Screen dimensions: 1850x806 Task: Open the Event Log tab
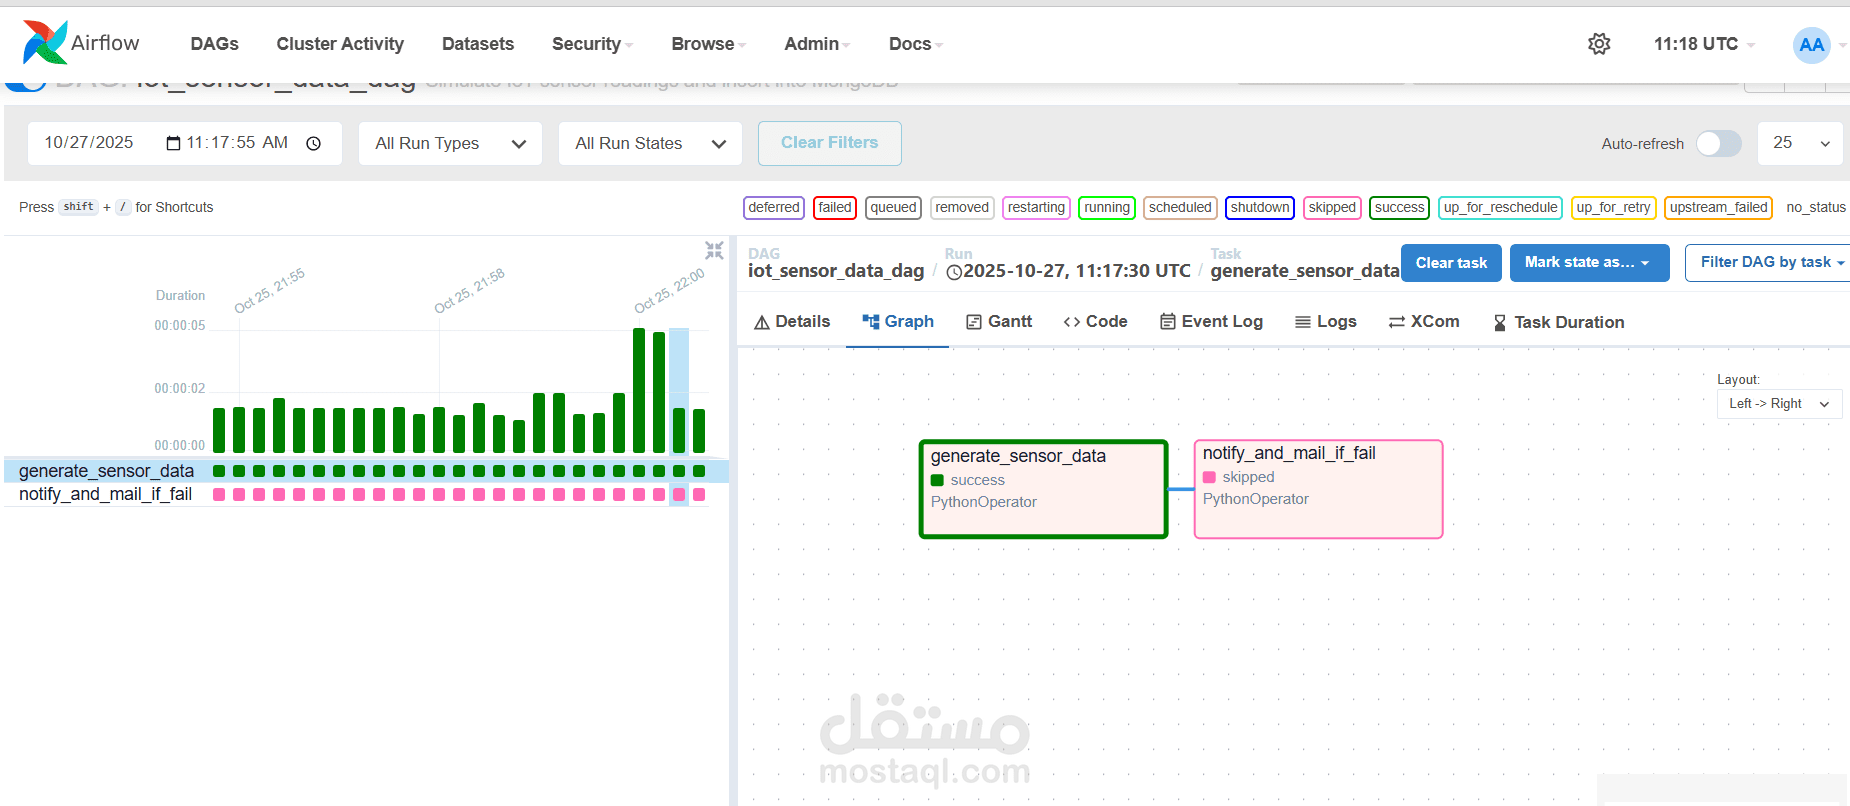tap(1211, 321)
